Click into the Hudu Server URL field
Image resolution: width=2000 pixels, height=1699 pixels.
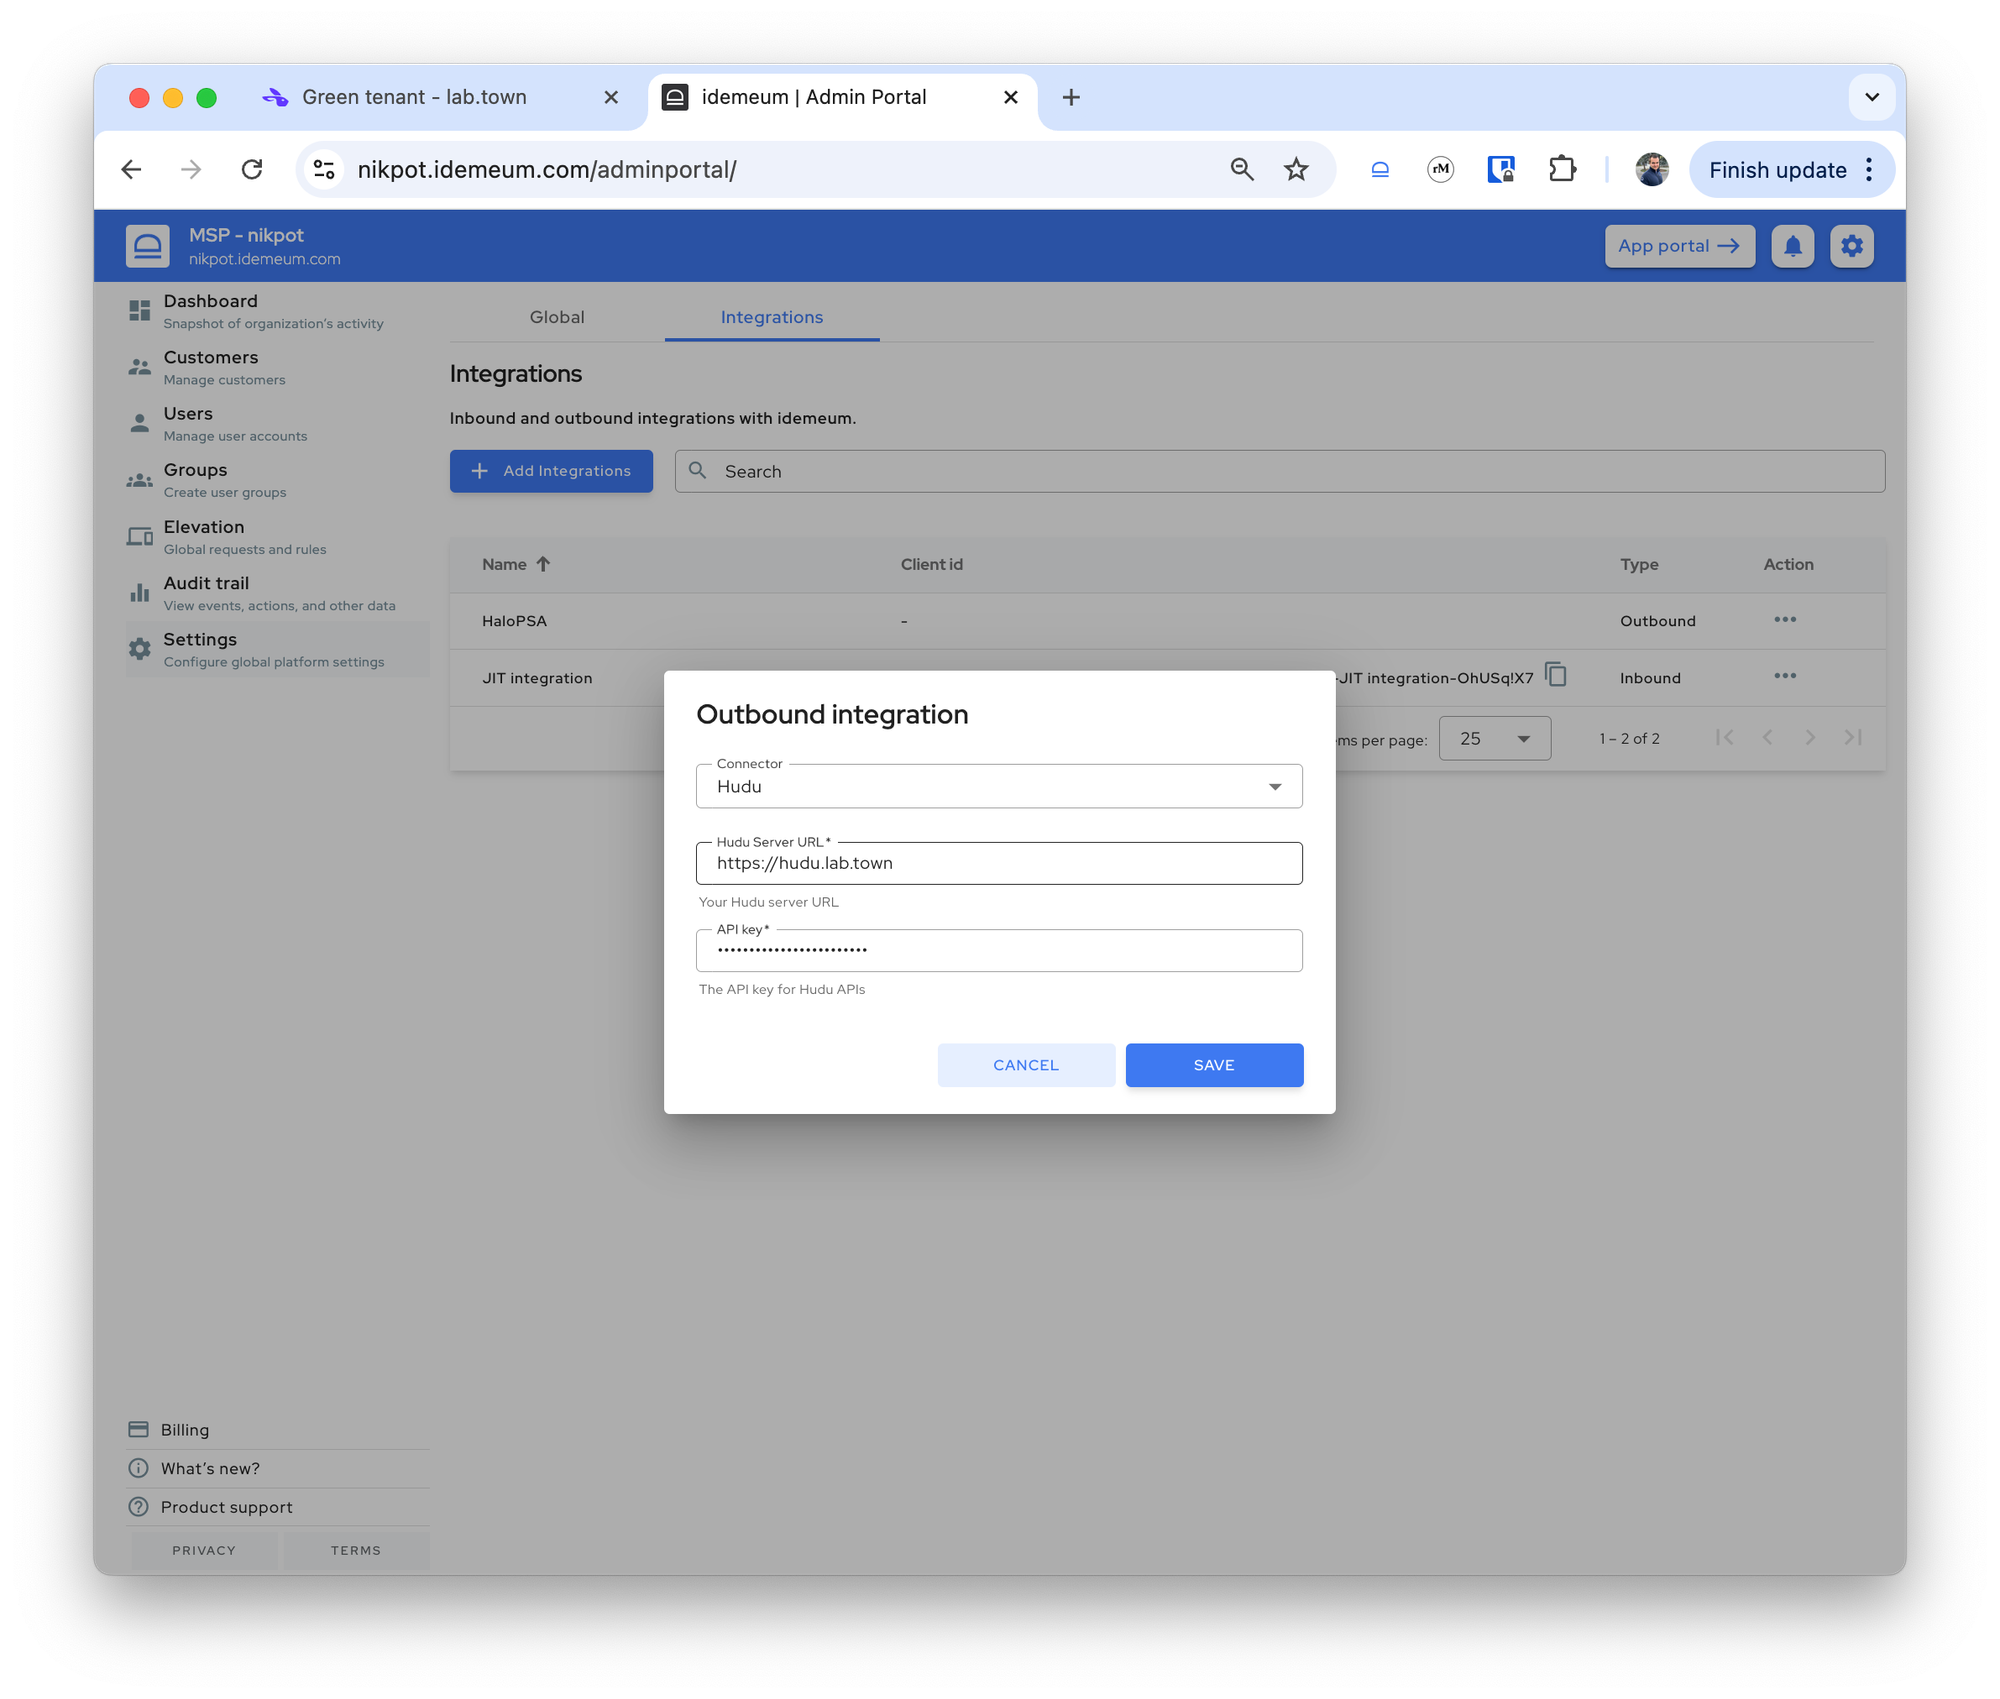[x=999, y=863]
